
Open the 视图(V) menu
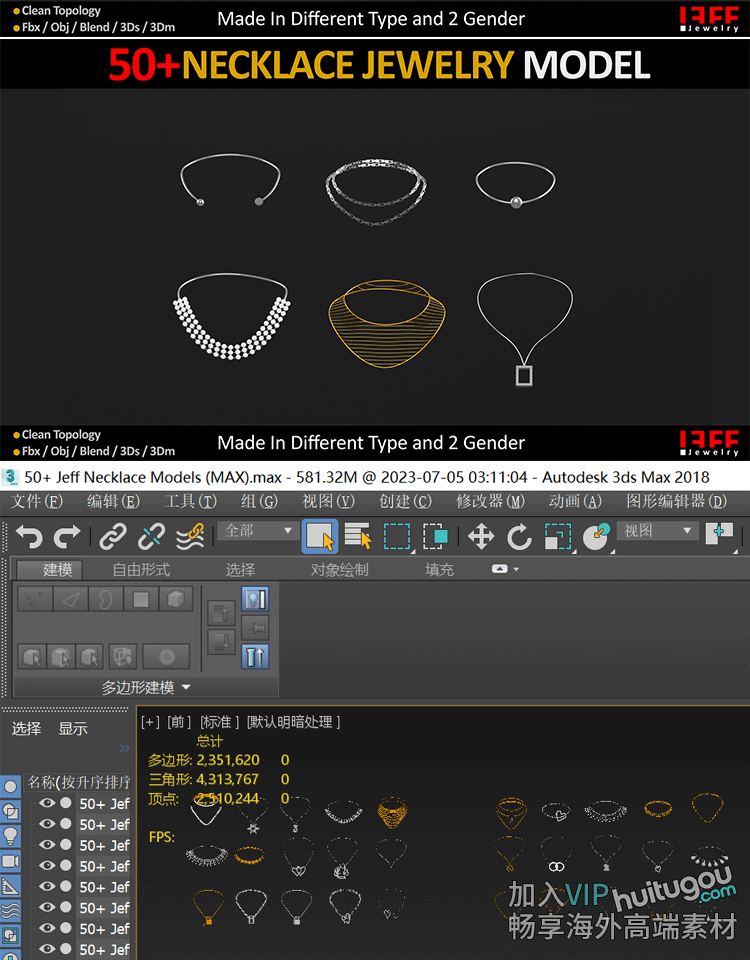328,501
